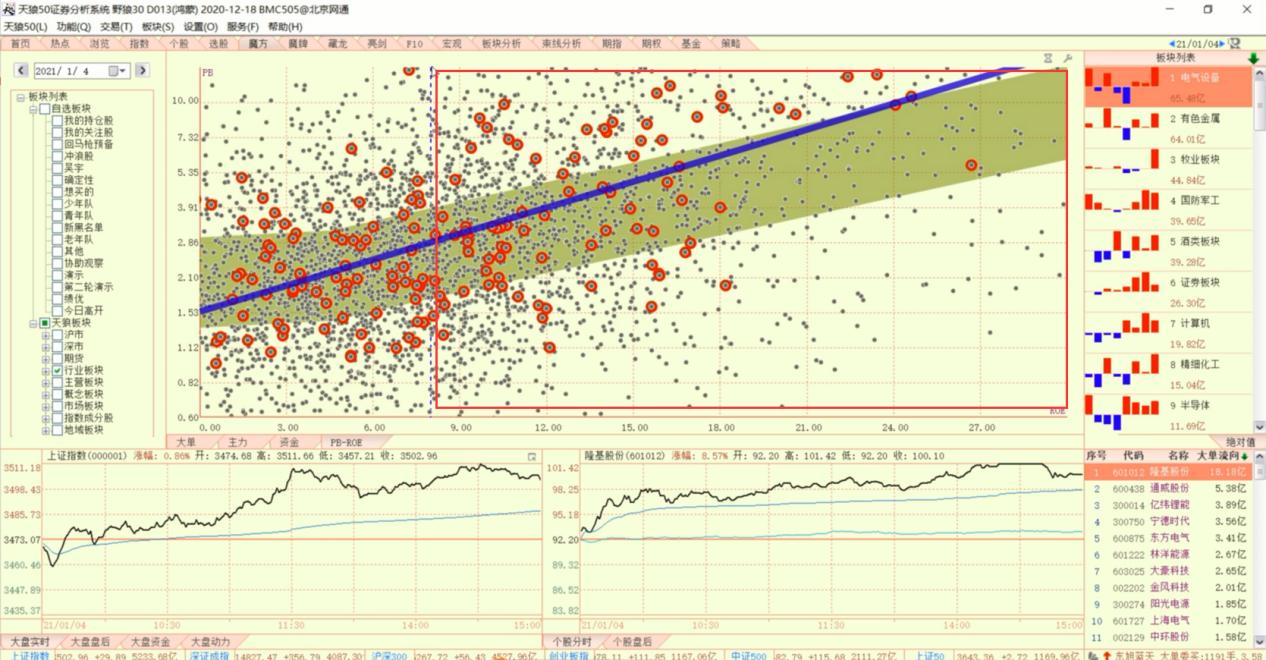
Task: Check the 回马枪预备 checkbox
Action: tap(57, 144)
